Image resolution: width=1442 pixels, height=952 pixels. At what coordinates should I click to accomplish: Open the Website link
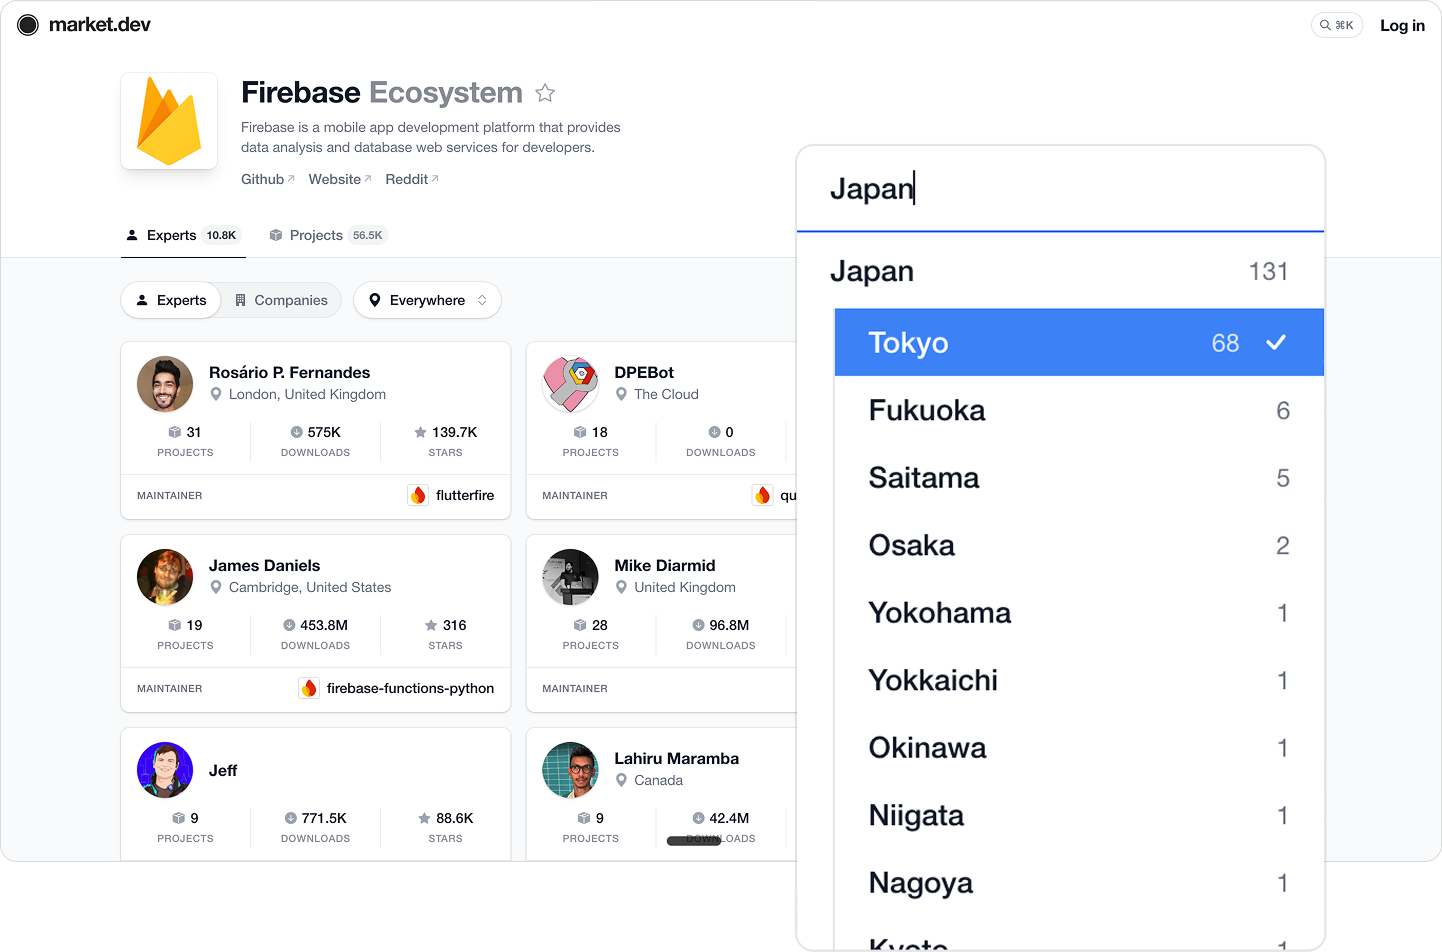pos(340,179)
